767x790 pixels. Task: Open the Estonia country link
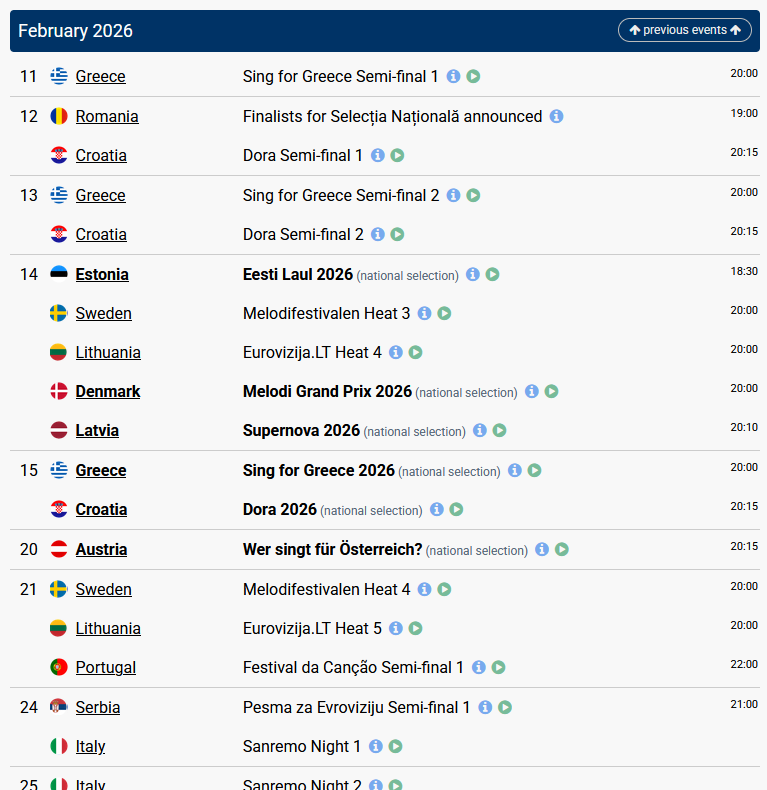tap(102, 274)
